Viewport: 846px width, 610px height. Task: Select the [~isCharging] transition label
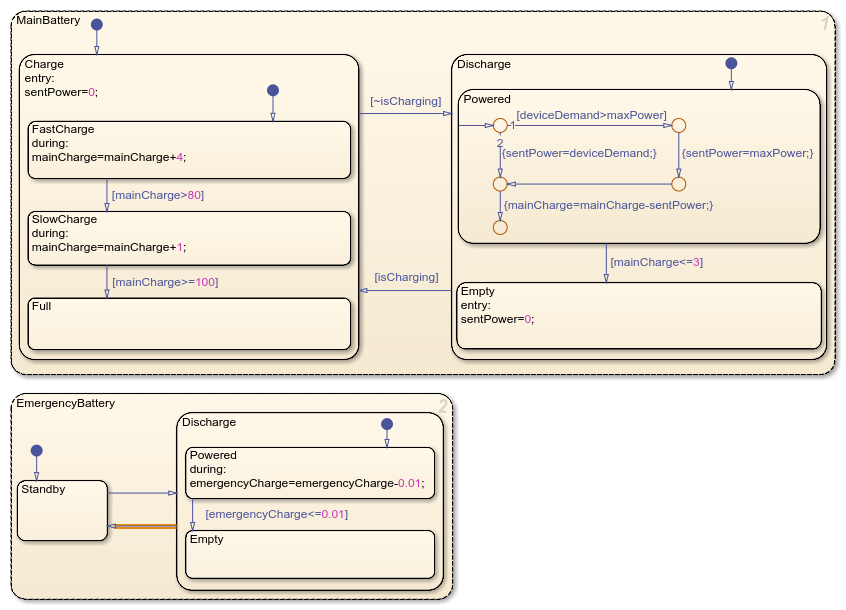coord(403,101)
